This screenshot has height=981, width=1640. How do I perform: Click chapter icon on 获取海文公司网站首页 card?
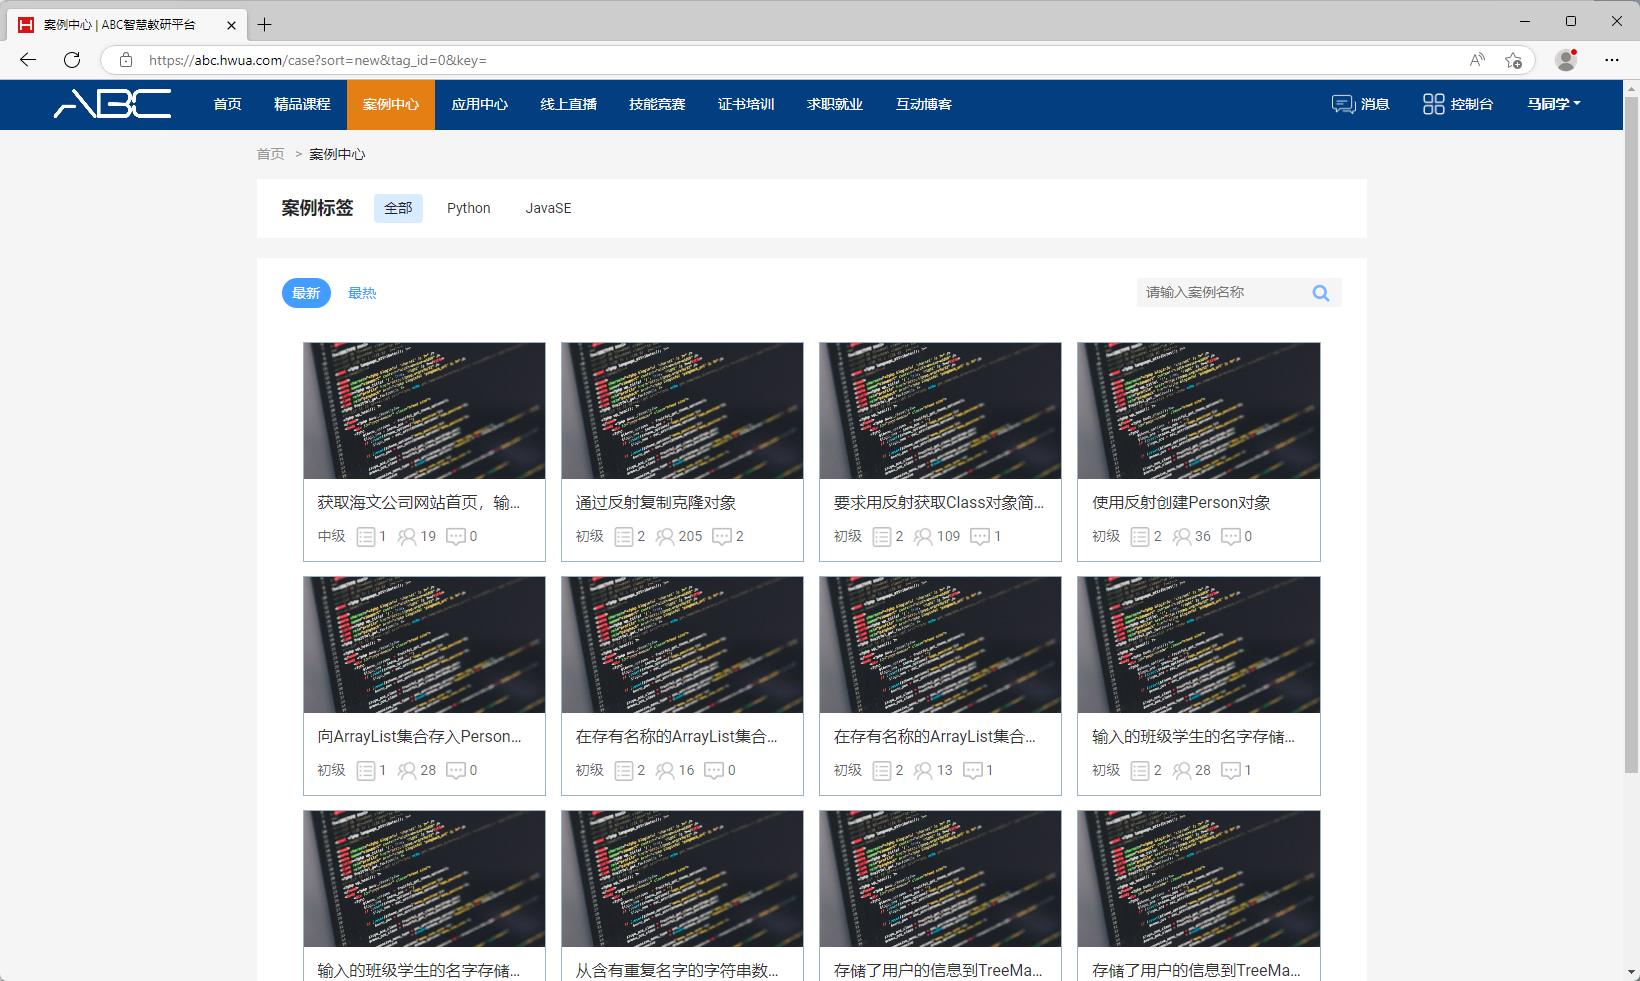click(x=366, y=537)
